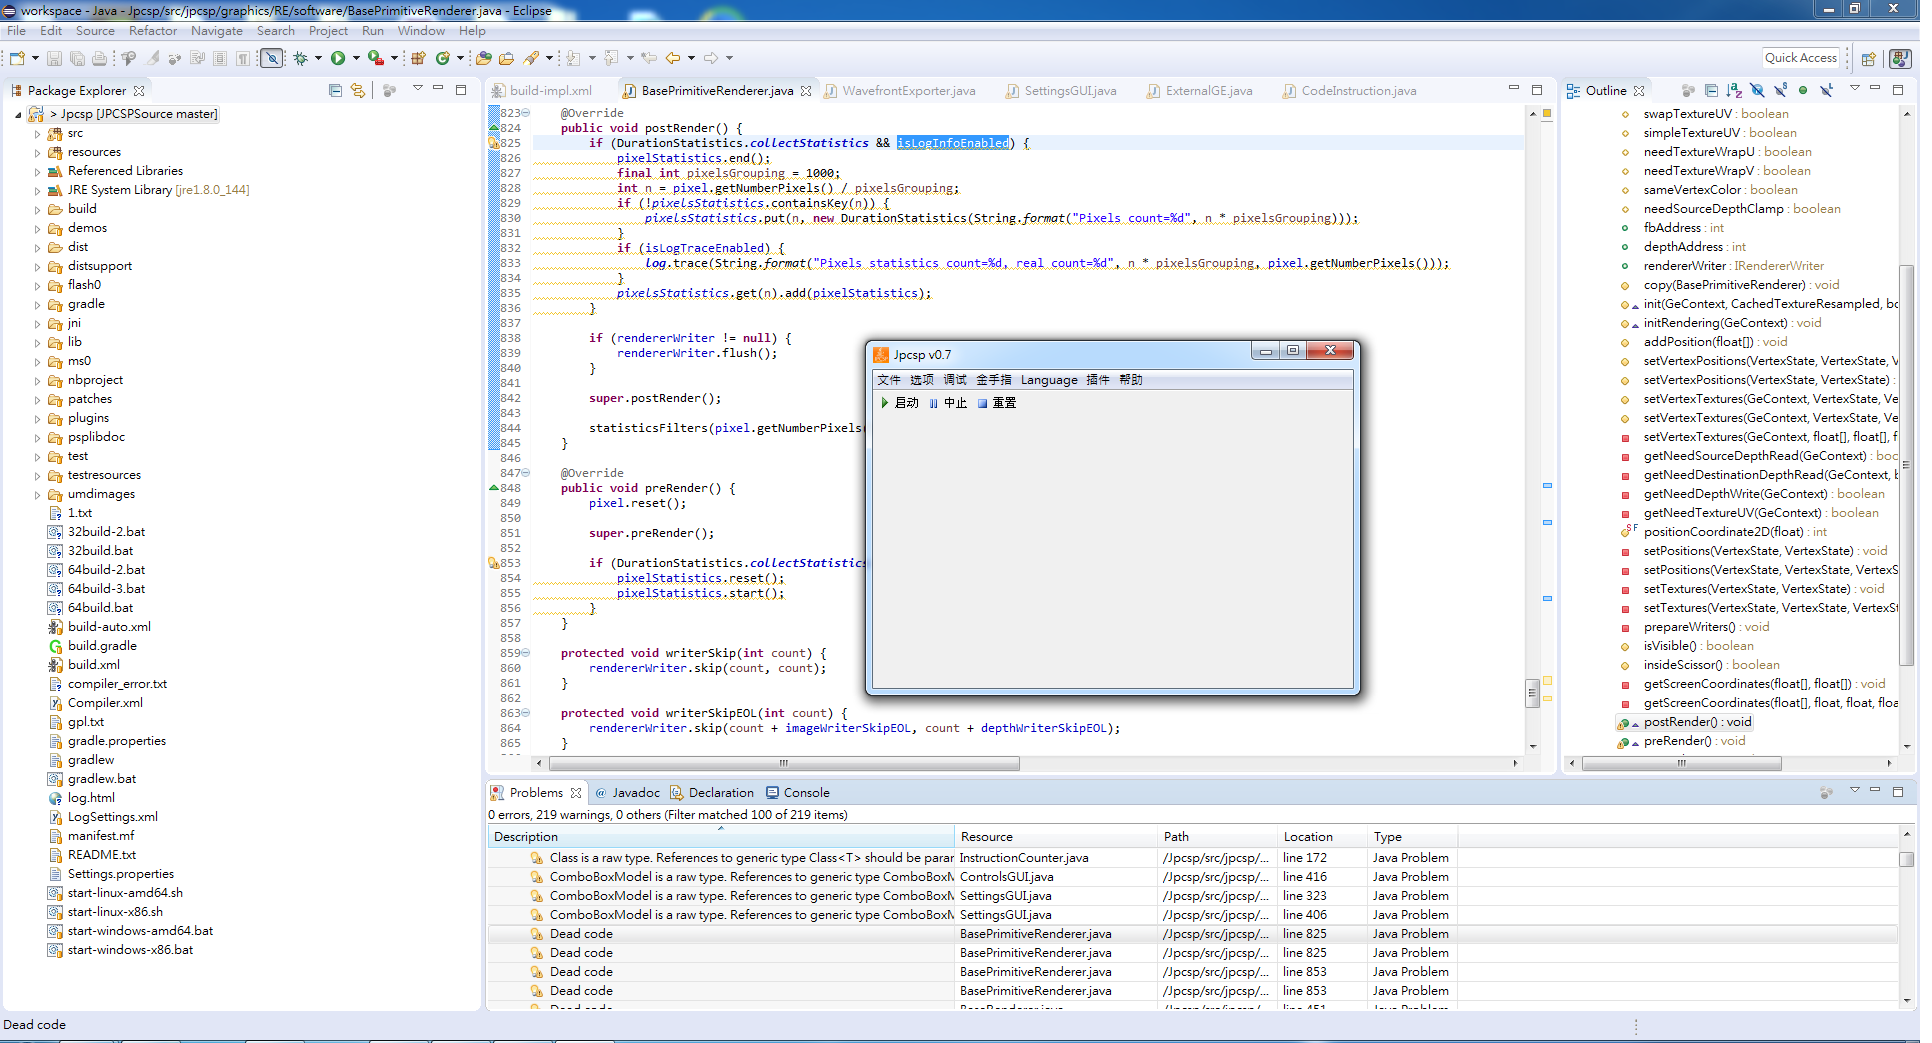Image resolution: width=1932 pixels, height=1043 pixels.
Task: Open the Run button dropdown arrow
Action: 356,59
